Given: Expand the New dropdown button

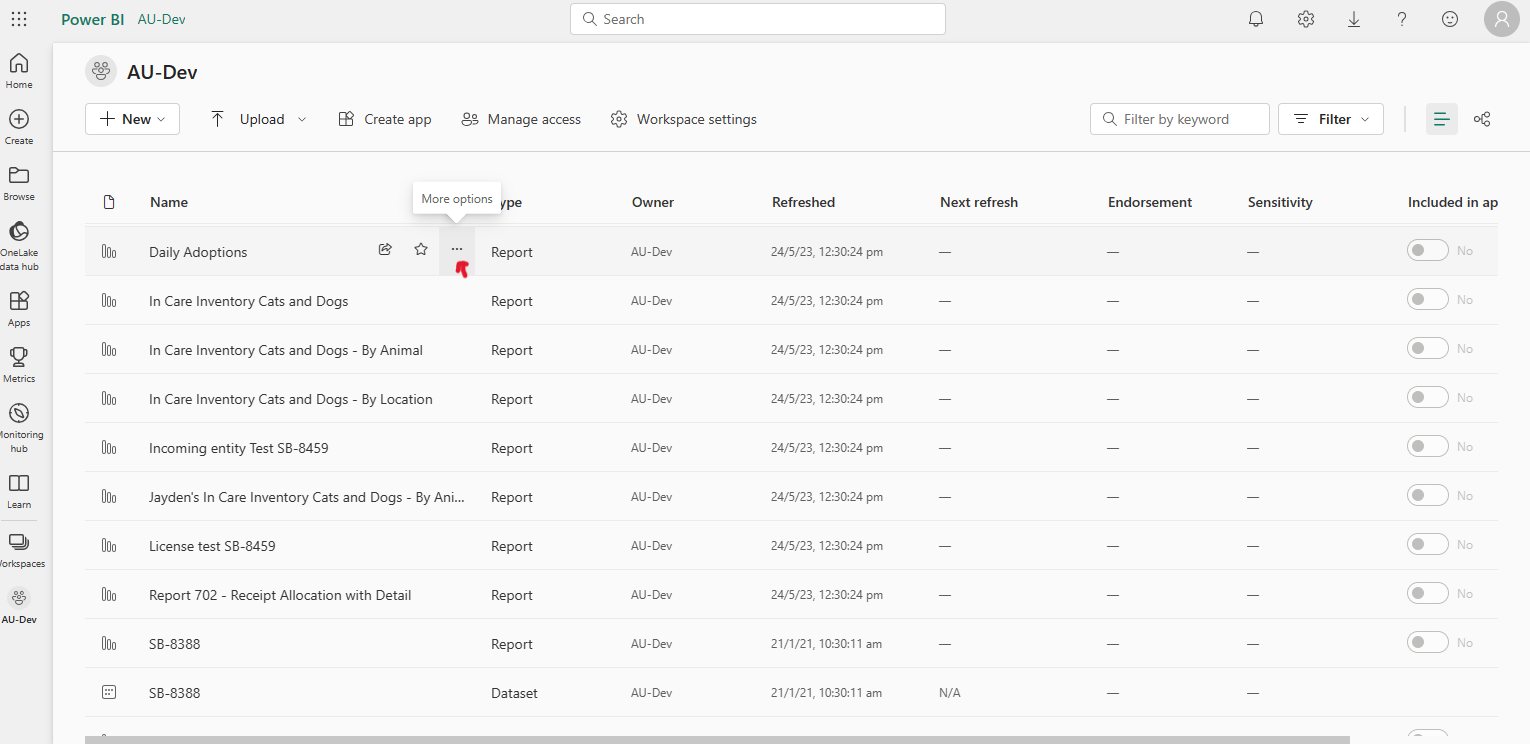Looking at the screenshot, I should pyautogui.click(x=132, y=119).
